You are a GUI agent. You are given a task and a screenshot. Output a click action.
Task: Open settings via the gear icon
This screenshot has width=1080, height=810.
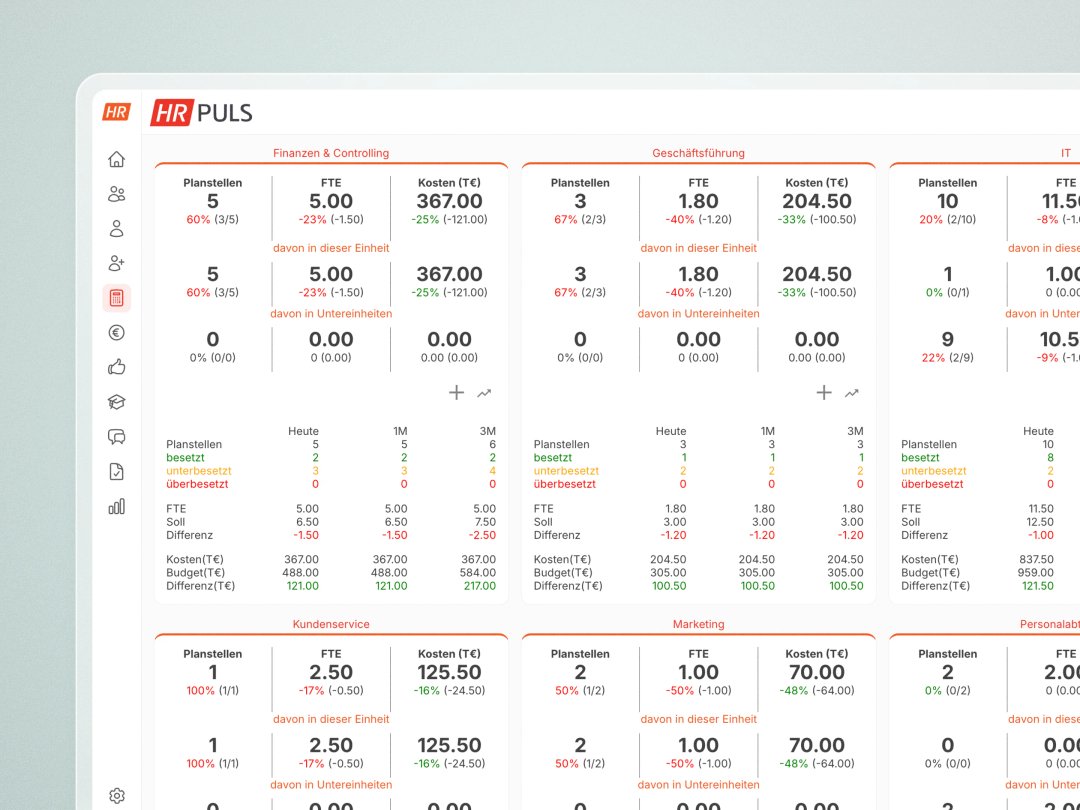[x=116, y=796]
